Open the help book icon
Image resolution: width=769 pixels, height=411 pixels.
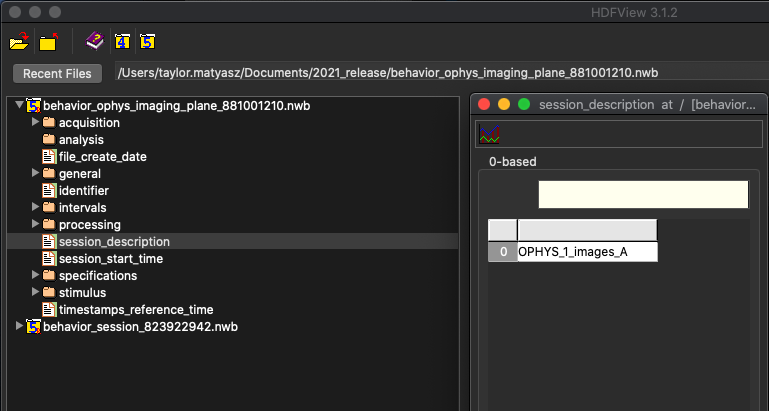click(x=95, y=41)
